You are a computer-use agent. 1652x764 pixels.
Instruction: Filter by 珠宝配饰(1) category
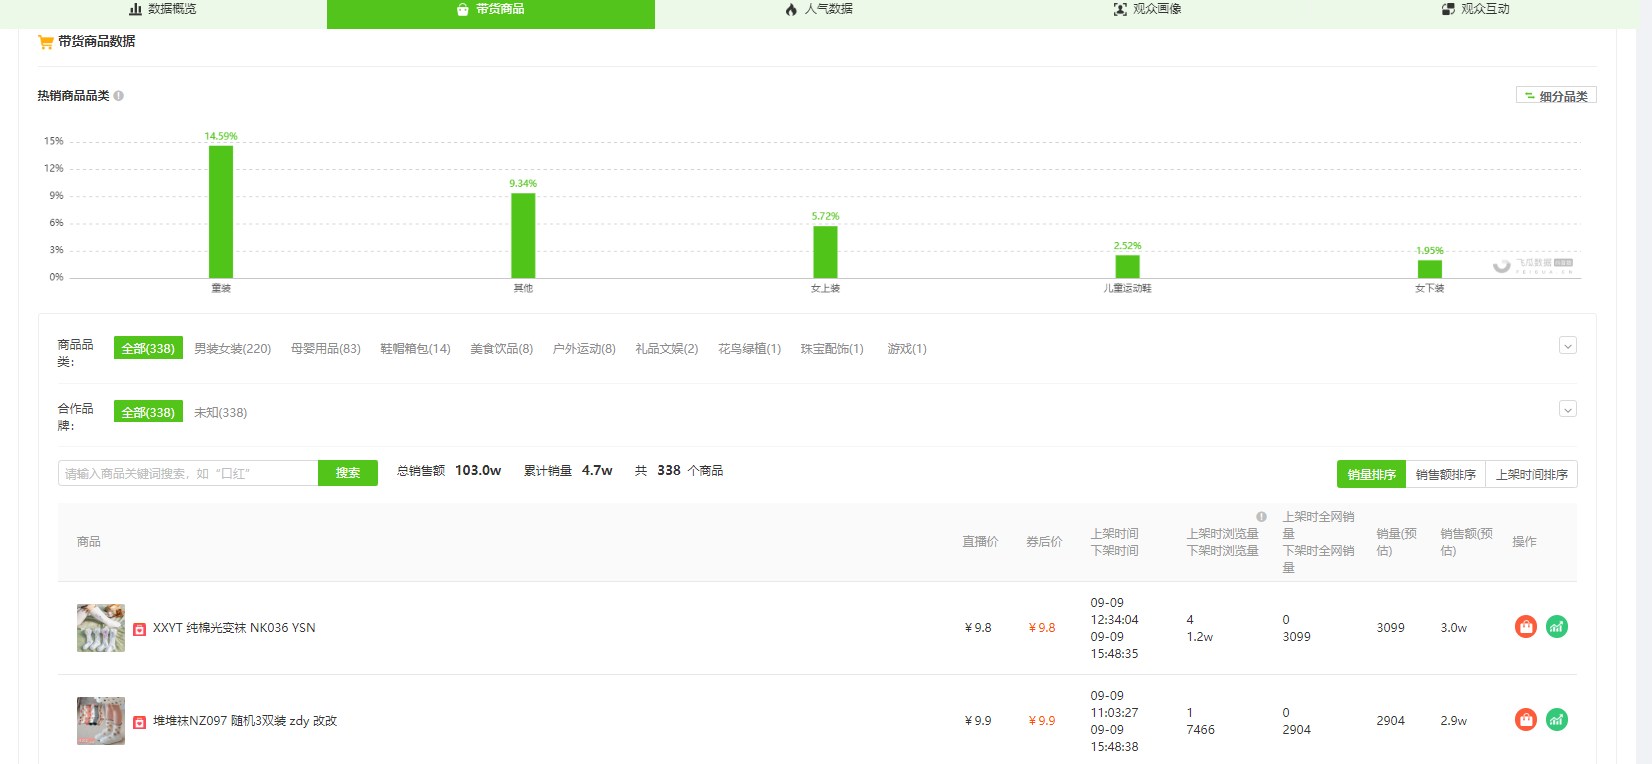[831, 349]
